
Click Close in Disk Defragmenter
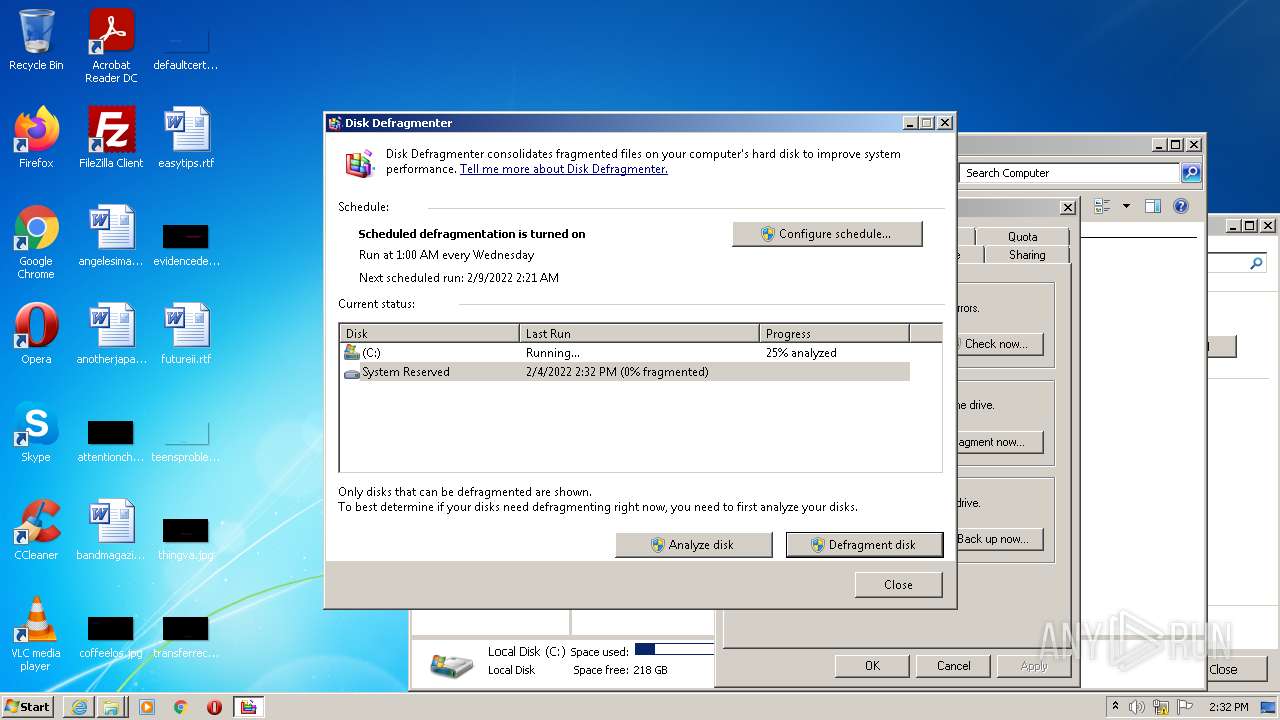coord(898,585)
